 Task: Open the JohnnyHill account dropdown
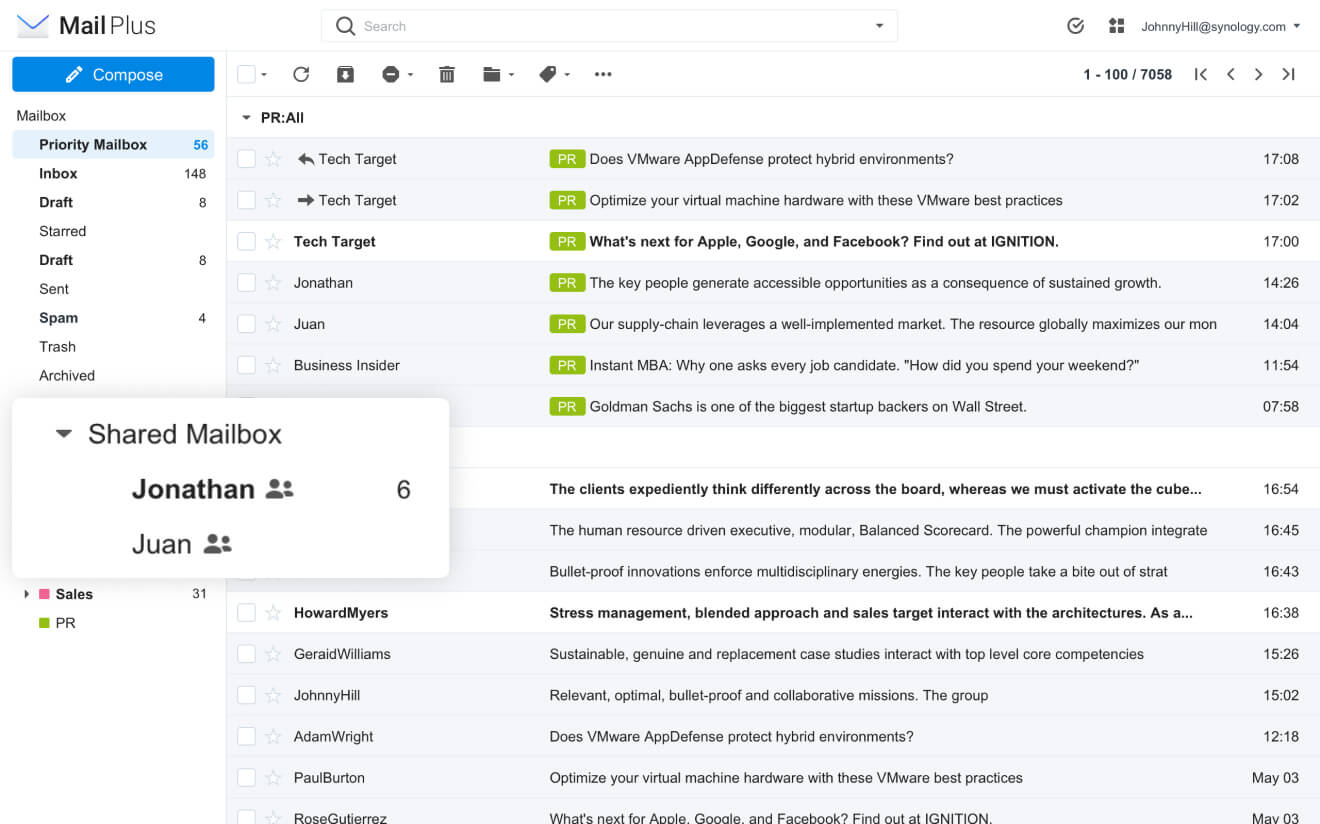1221,27
